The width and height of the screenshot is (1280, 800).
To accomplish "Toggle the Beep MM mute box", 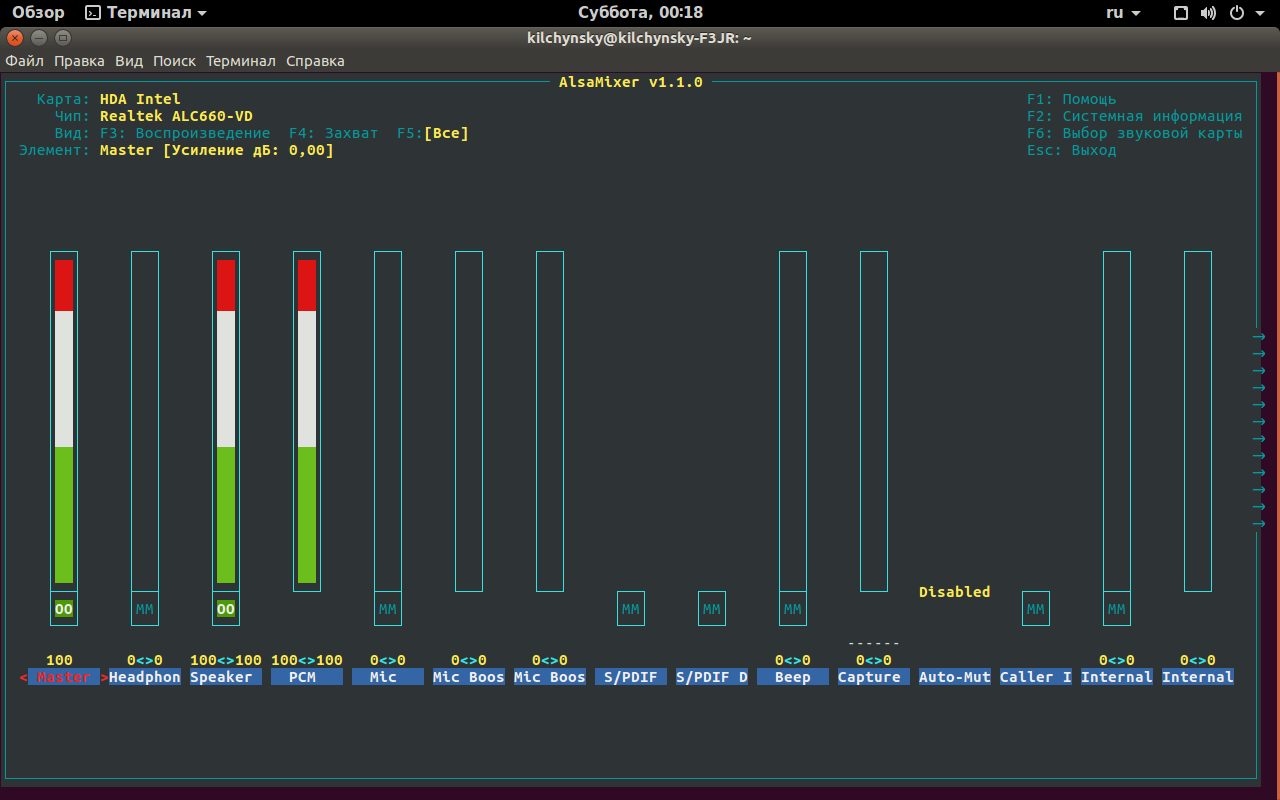I will (x=793, y=609).
